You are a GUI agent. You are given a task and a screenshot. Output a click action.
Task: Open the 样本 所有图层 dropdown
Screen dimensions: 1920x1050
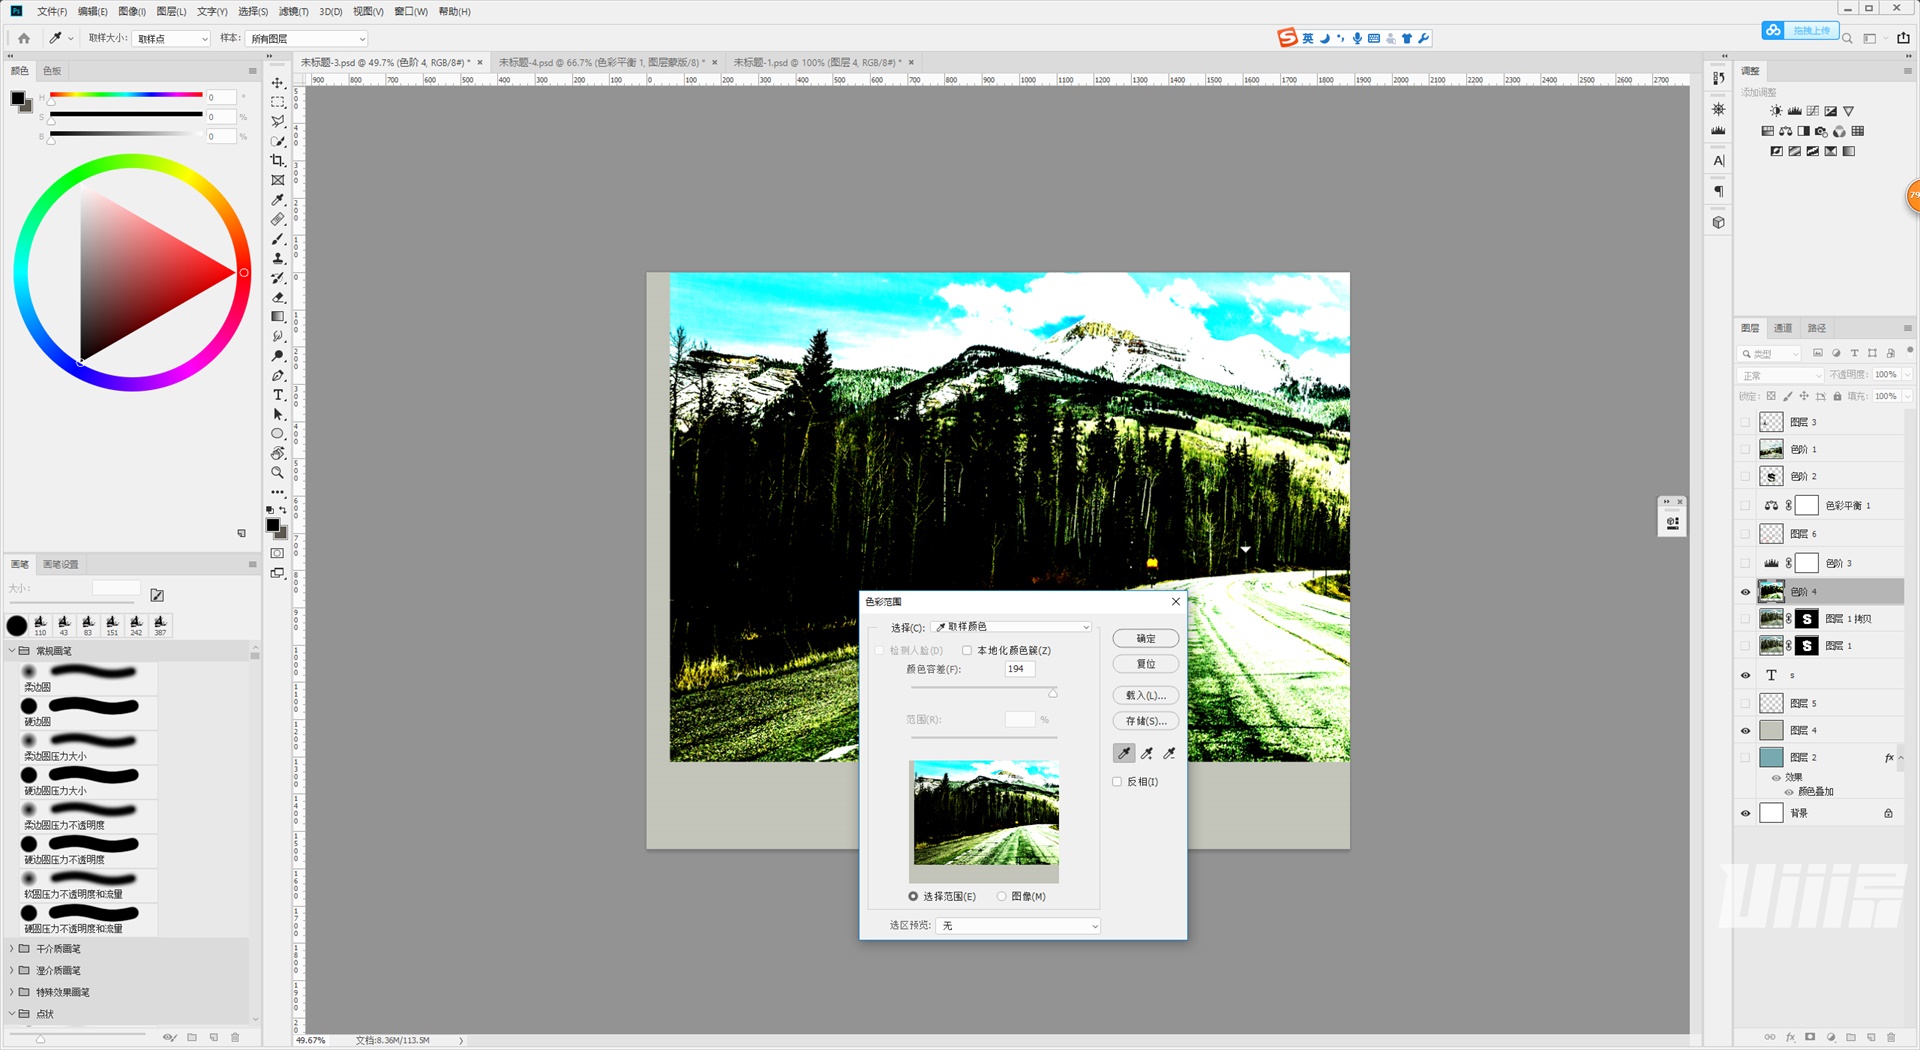click(x=307, y=38)
